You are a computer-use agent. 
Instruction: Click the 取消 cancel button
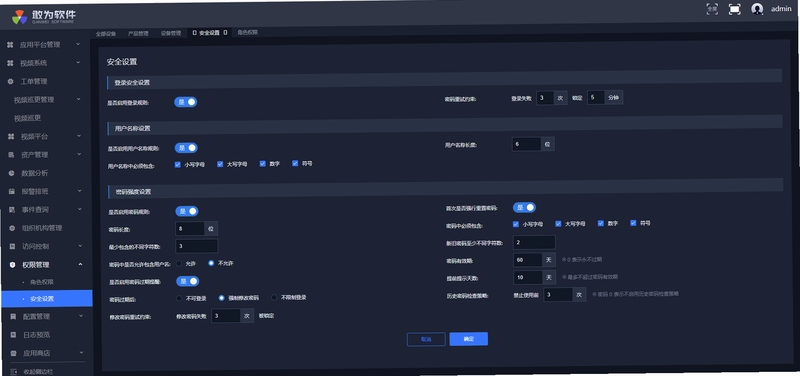[x=426, y=339]
